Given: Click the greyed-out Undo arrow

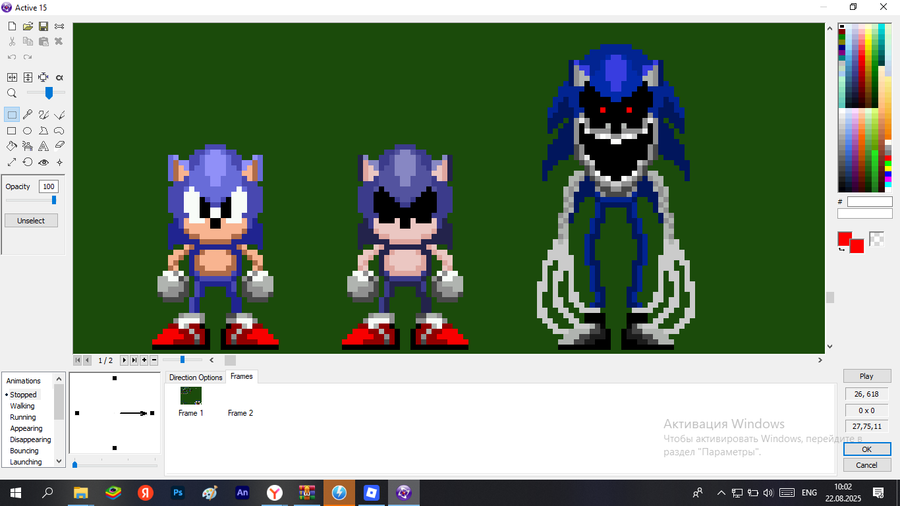Looking at the screenshot, I should 12,57.
